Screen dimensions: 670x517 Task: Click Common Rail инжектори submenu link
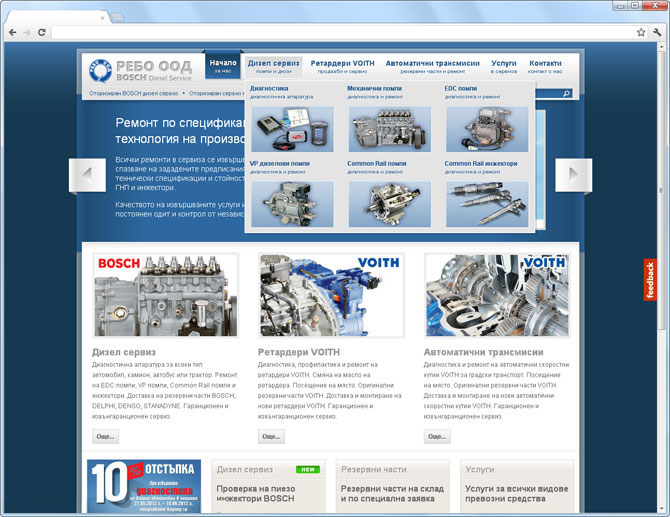[x=481, y=164]
